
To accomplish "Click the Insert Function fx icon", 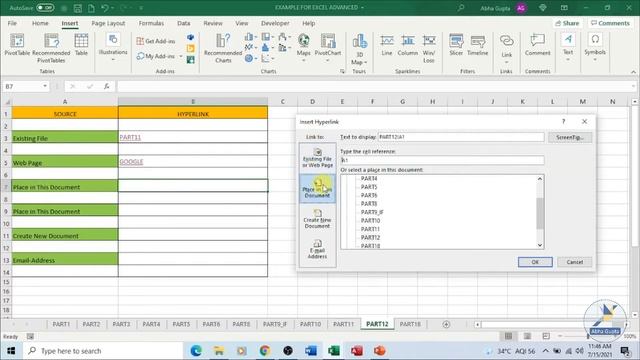I will (x=106, y=86).
